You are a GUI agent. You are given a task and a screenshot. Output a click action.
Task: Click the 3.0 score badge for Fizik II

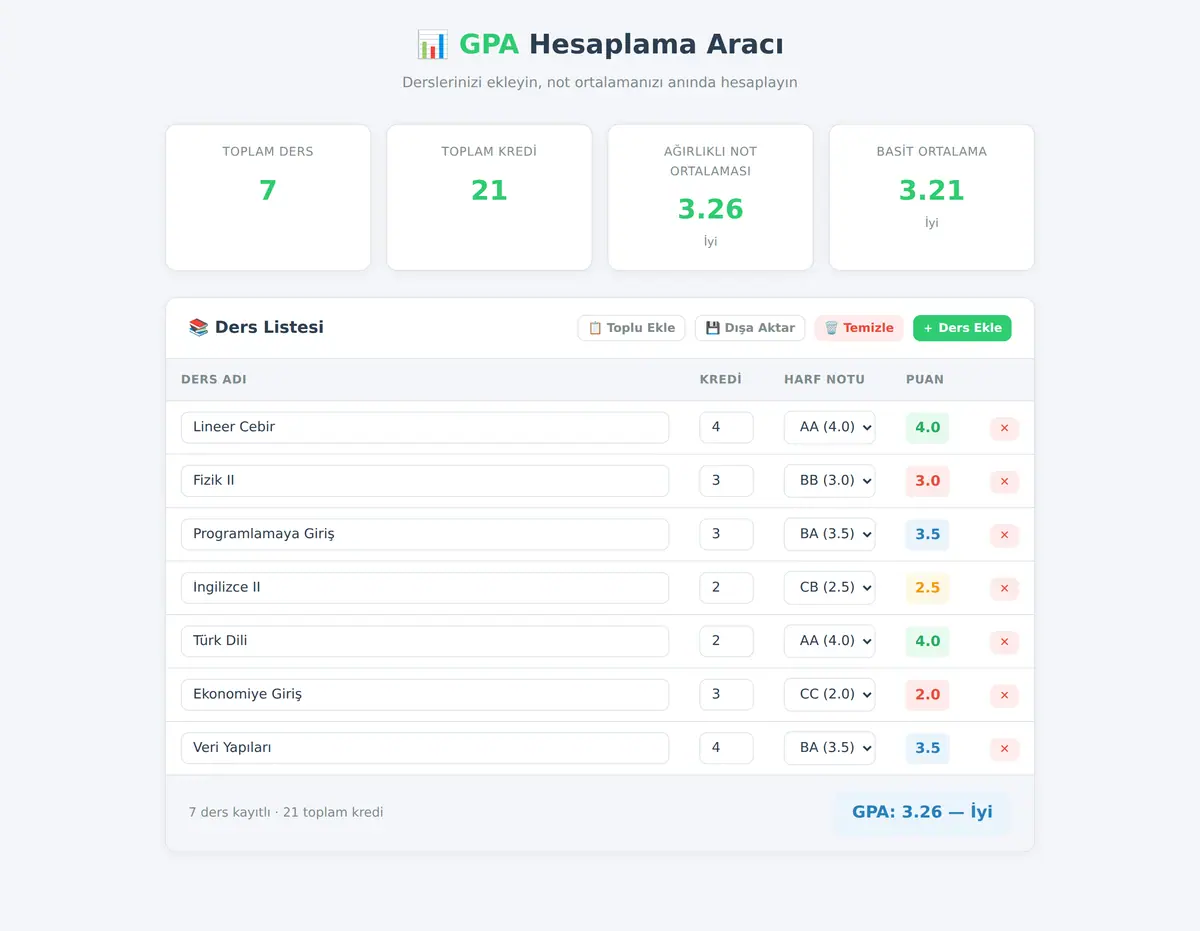coord(927,481)
